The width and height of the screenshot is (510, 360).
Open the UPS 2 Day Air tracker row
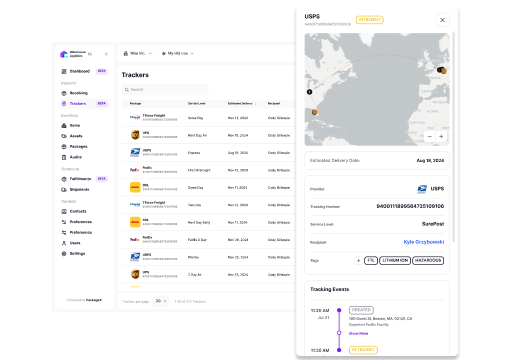[x=208, y=274]
